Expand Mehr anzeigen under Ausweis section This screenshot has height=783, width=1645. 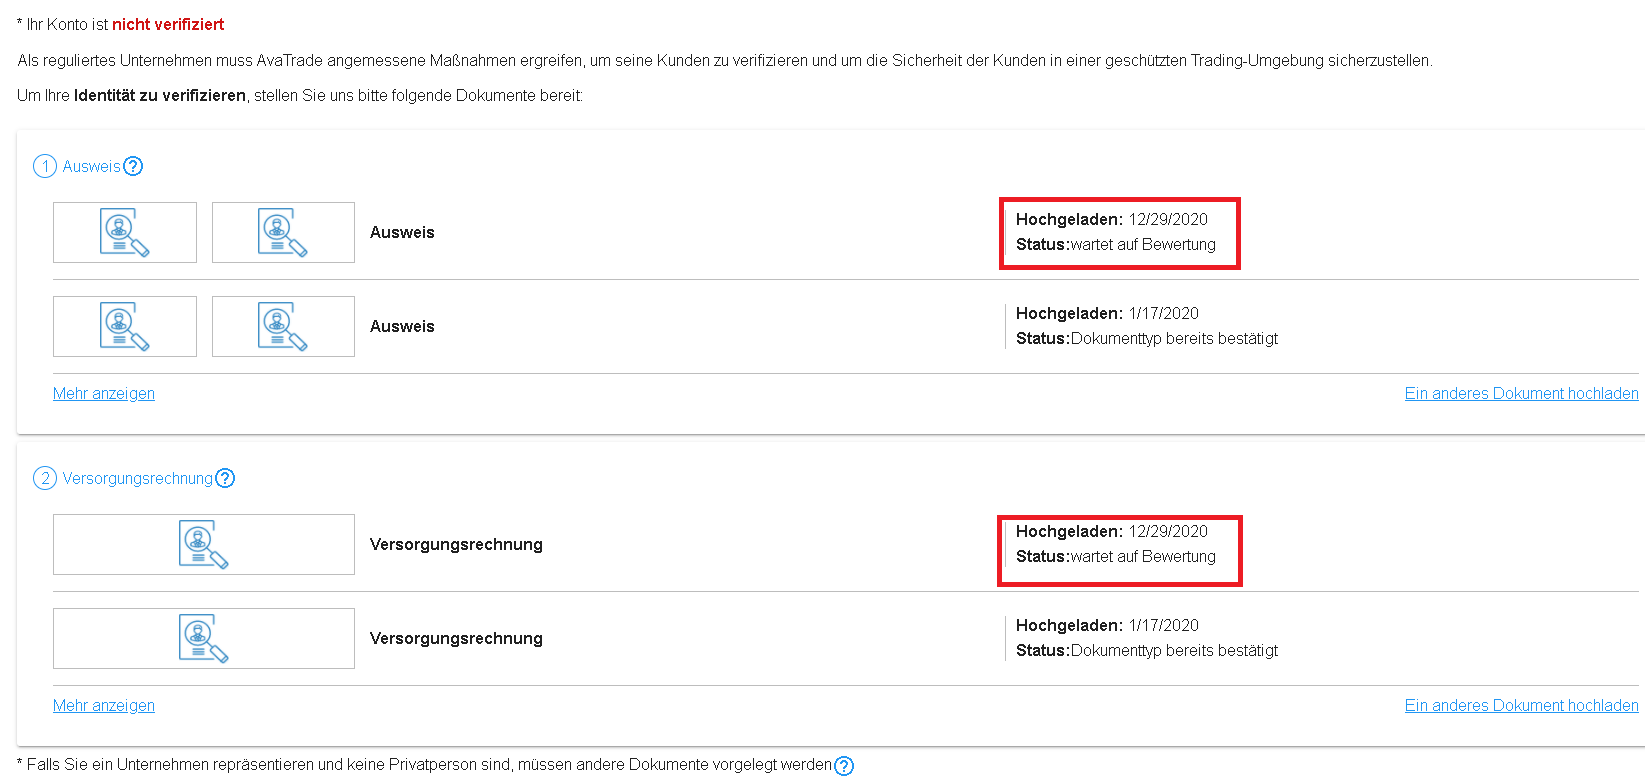pyautogui.click(x=104, y=393)
